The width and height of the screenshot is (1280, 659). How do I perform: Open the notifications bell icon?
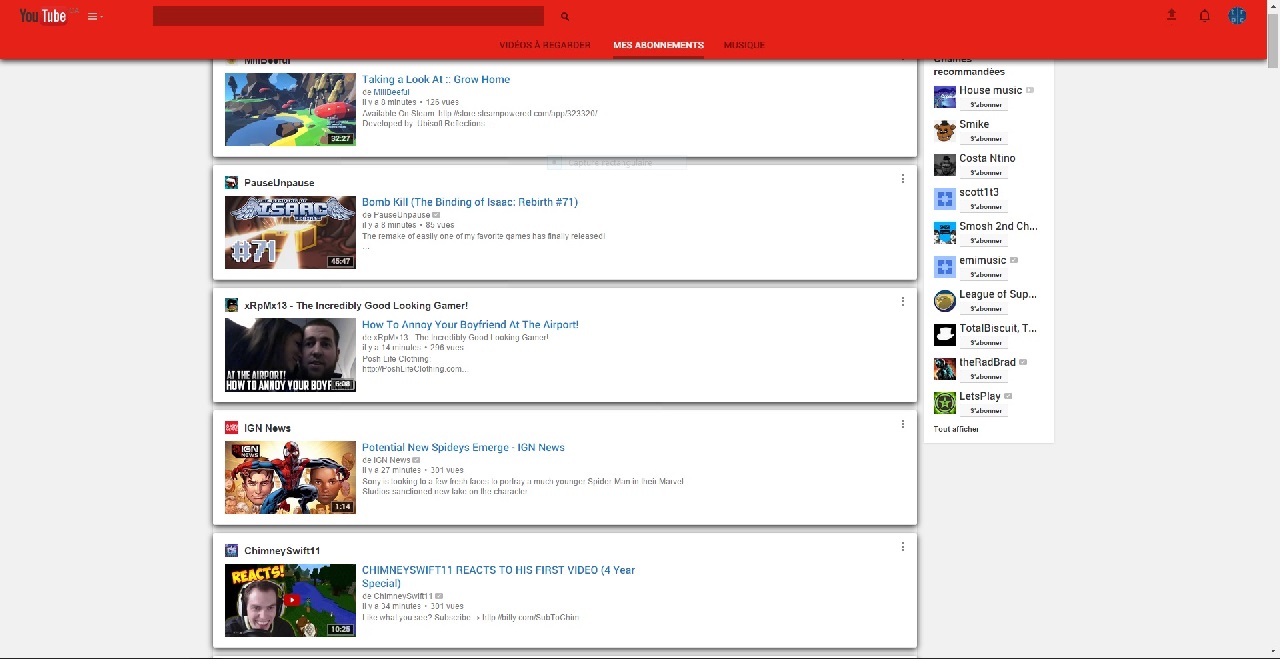click(x=1204, y=16)
